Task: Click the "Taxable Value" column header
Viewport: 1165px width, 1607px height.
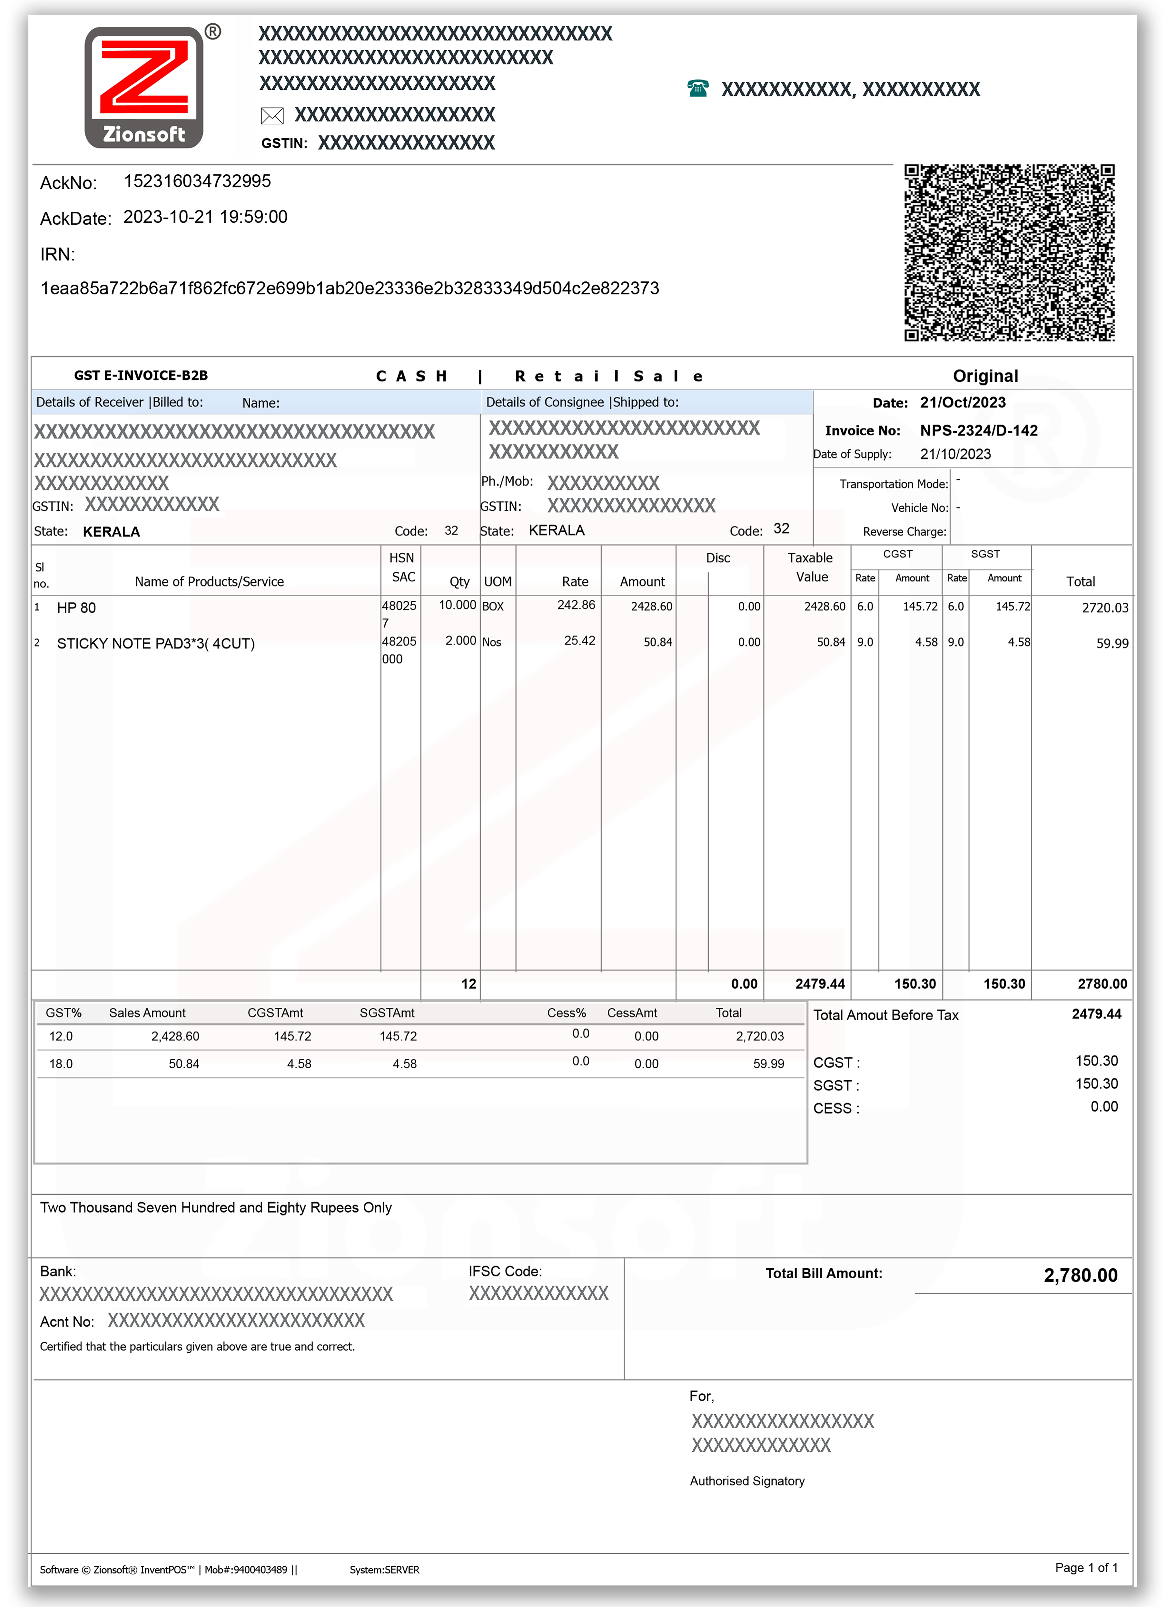Action: [810, 567]
